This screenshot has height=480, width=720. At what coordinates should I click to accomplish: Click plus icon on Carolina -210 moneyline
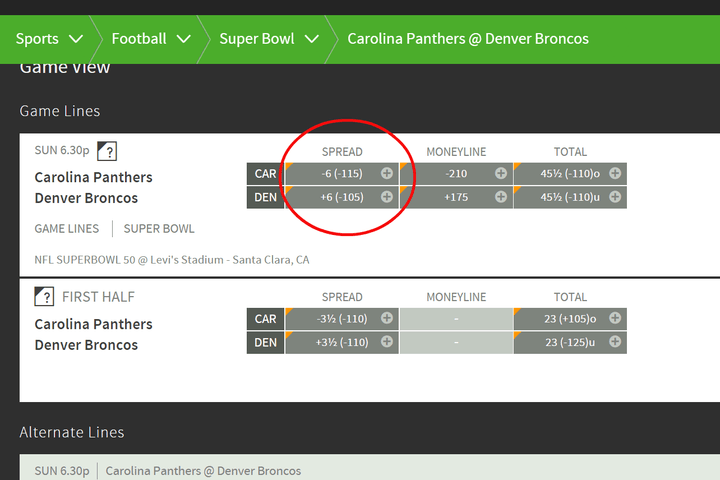[x=501, y=173]
